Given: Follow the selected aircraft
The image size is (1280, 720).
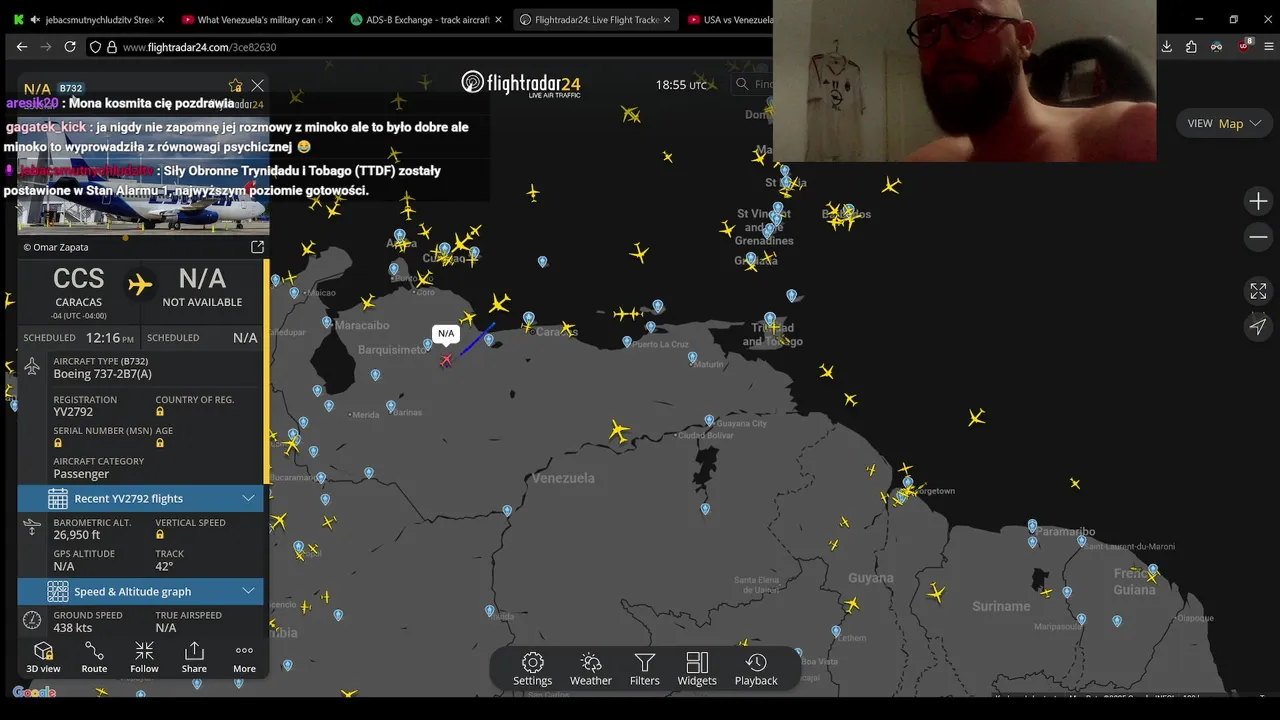Looking at the screenshot, I should point(144,658).
